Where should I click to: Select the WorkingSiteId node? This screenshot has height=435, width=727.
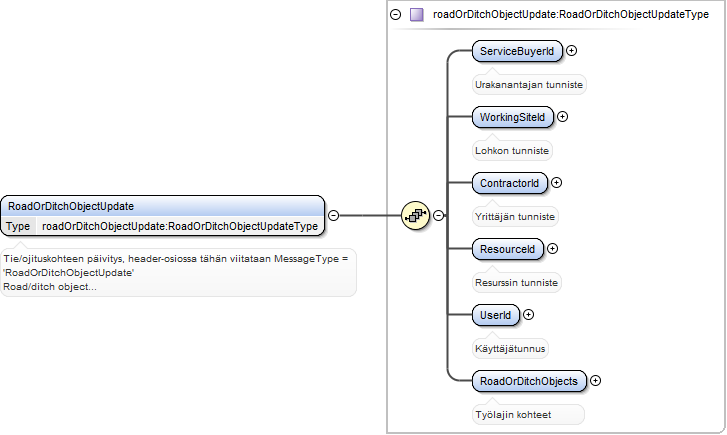(512, 117)
